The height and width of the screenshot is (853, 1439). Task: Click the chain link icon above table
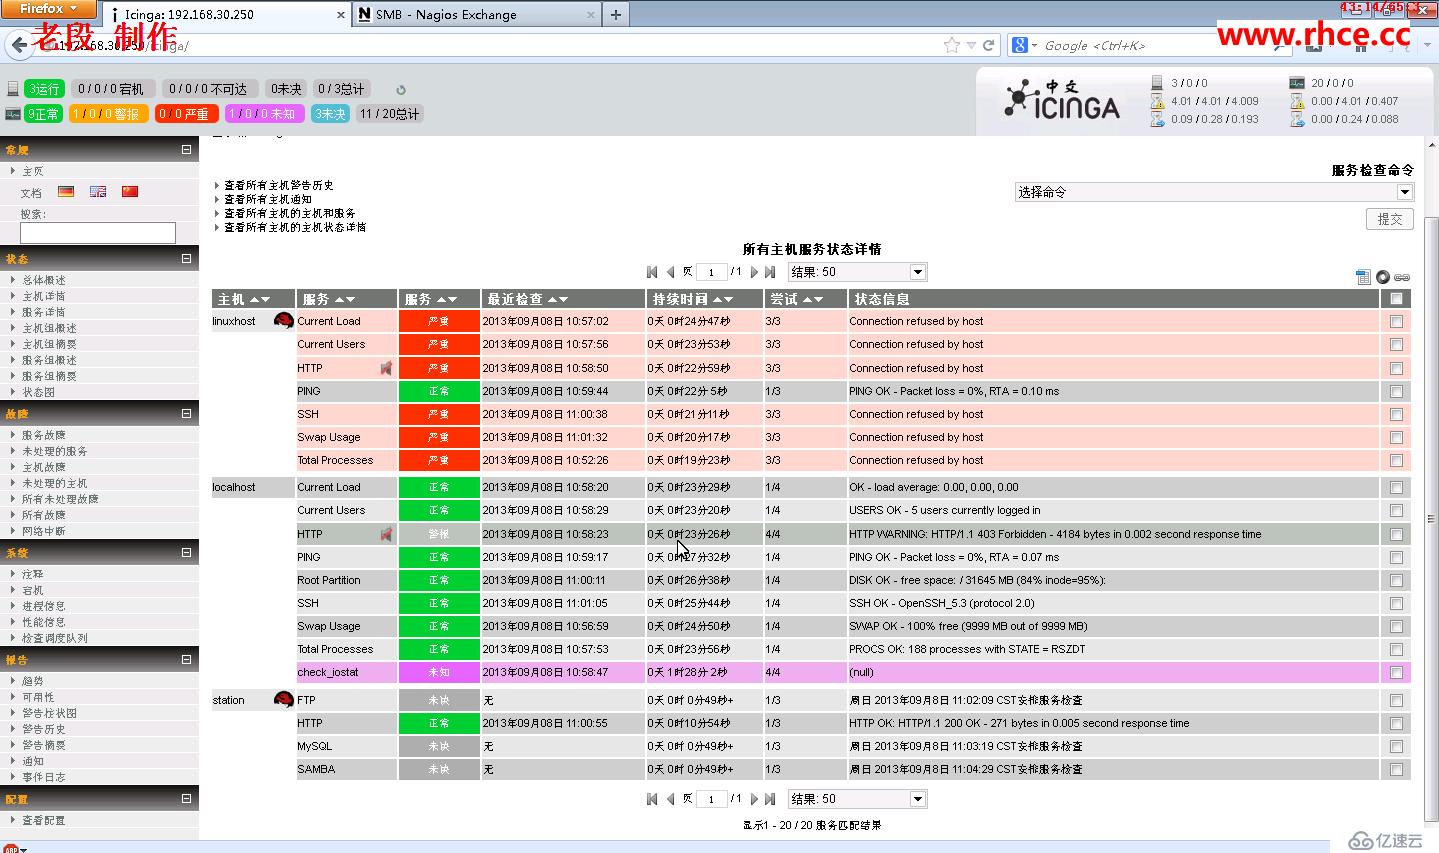click(1402, 277)
